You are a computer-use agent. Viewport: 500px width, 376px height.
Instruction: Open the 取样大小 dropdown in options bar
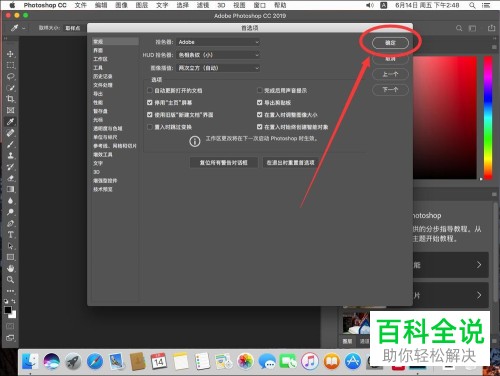click(73, 28)
